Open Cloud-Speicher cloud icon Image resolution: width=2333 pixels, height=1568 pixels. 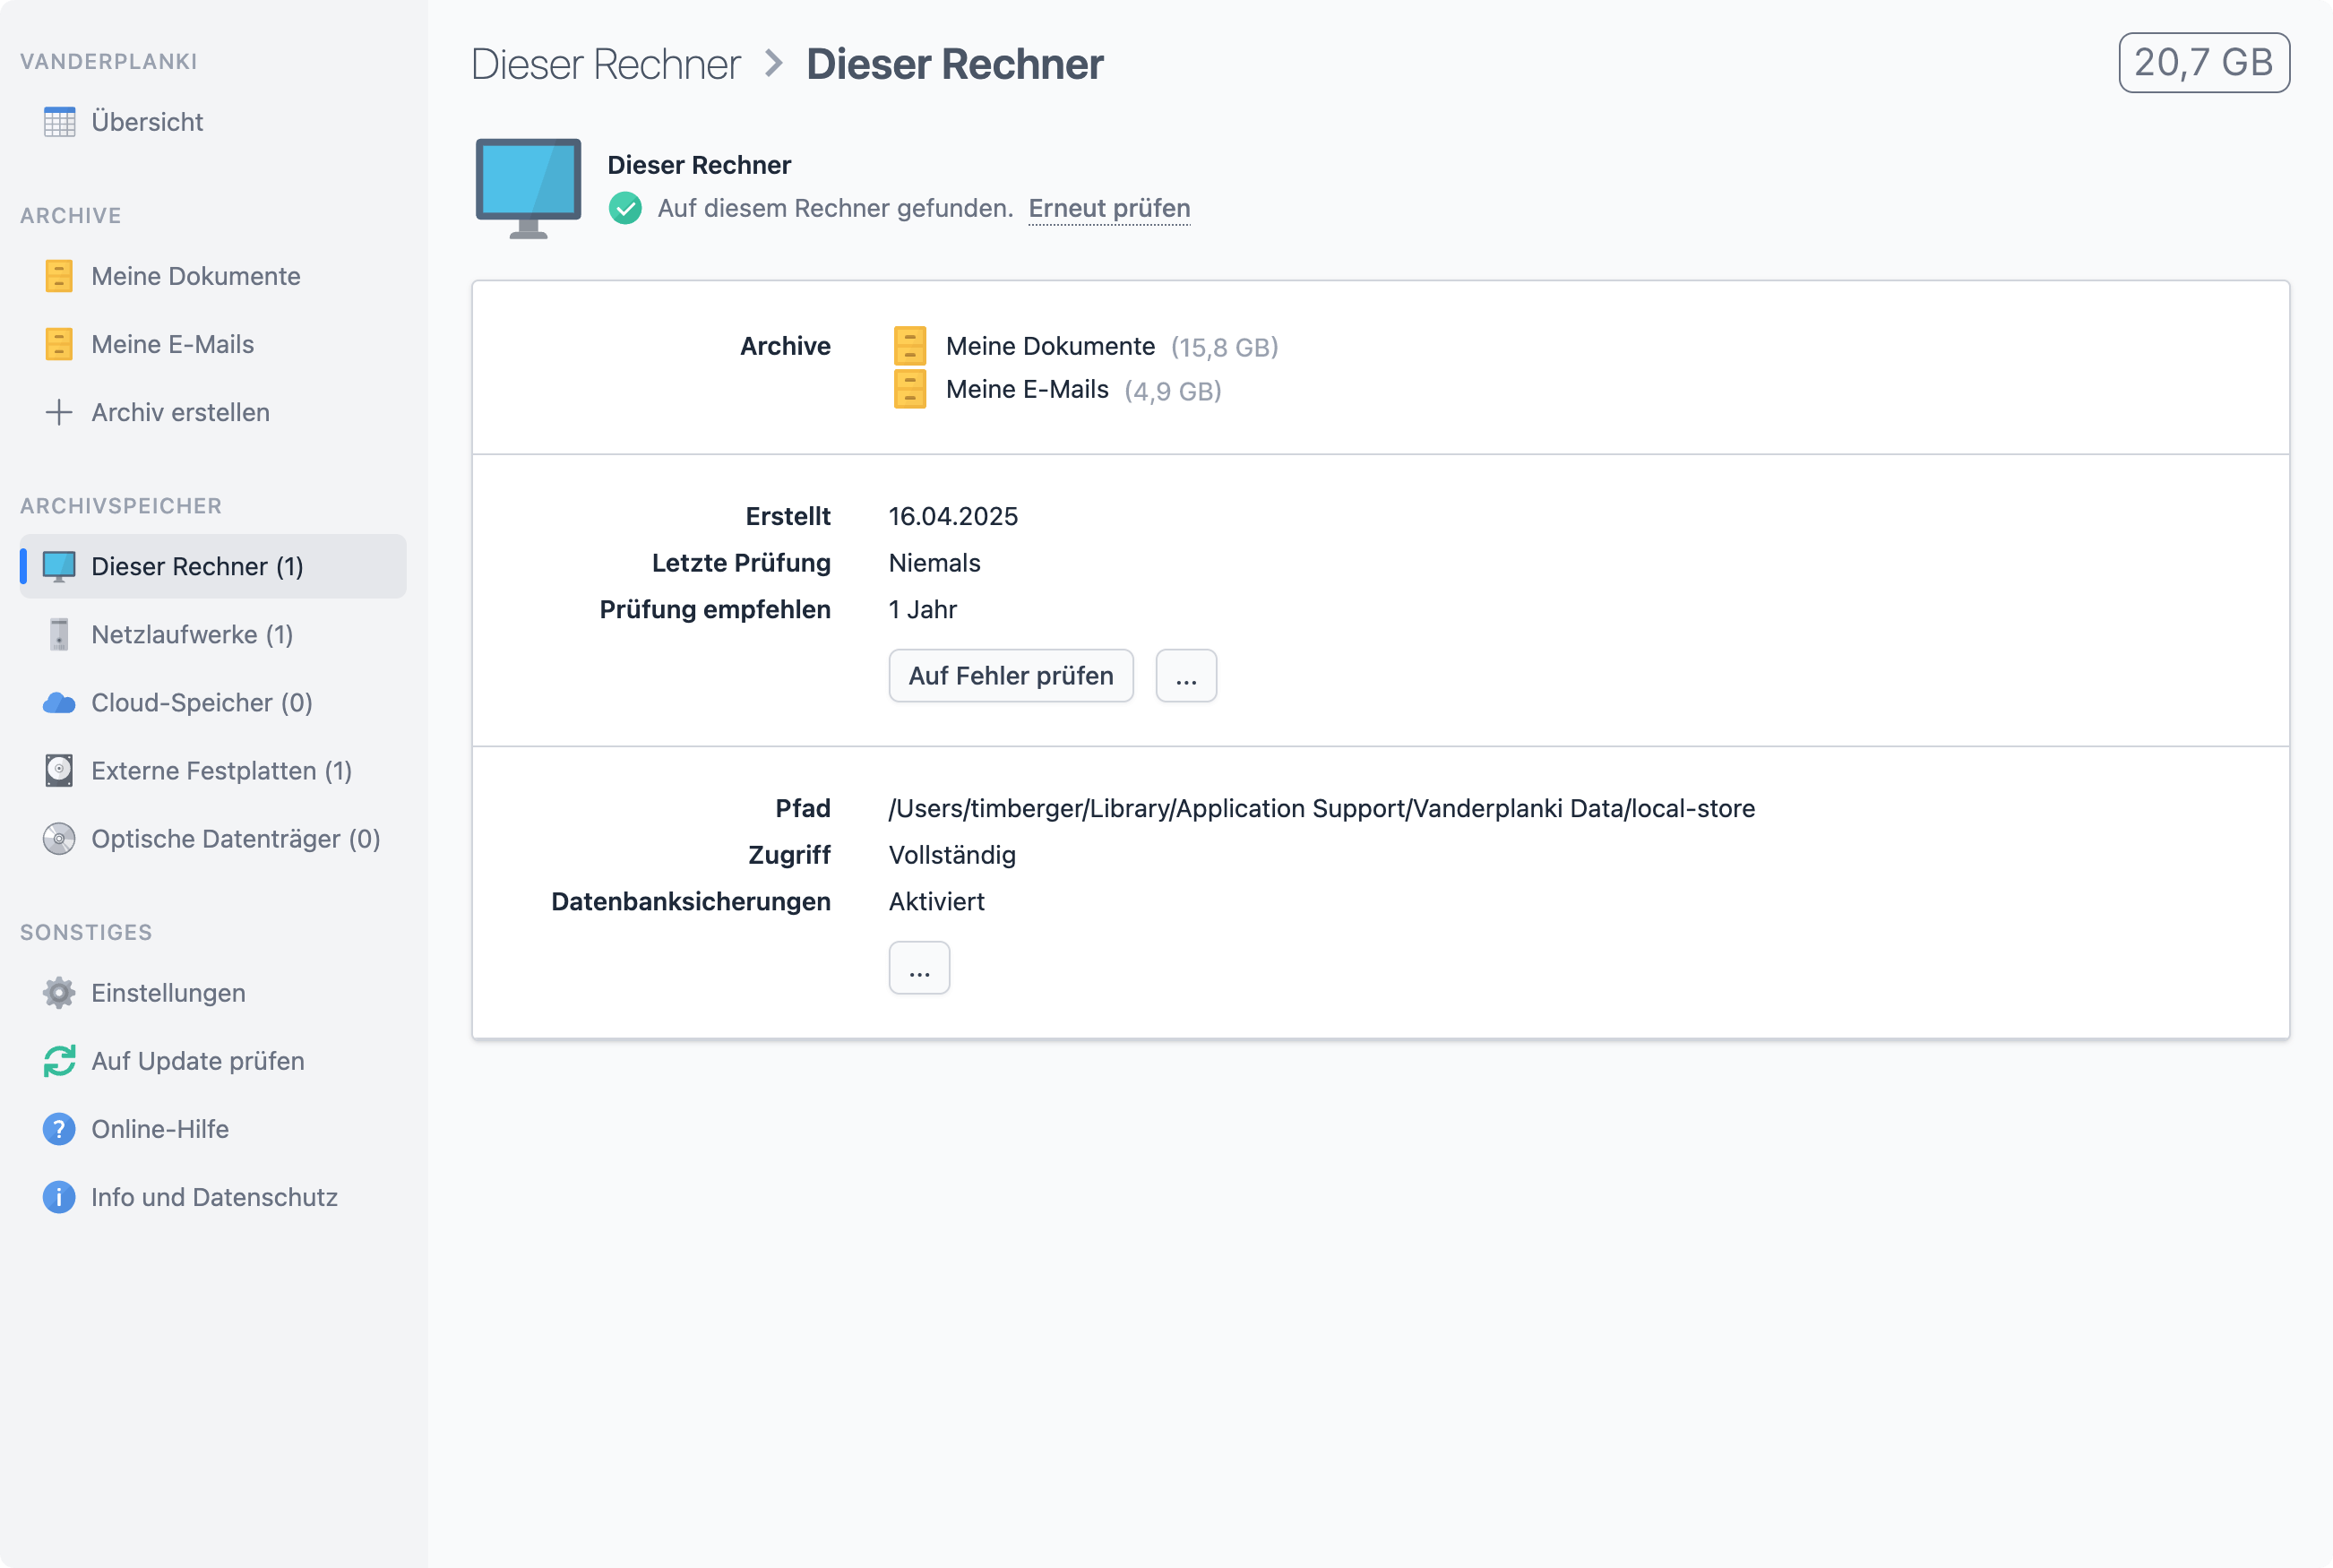(59, 703)
